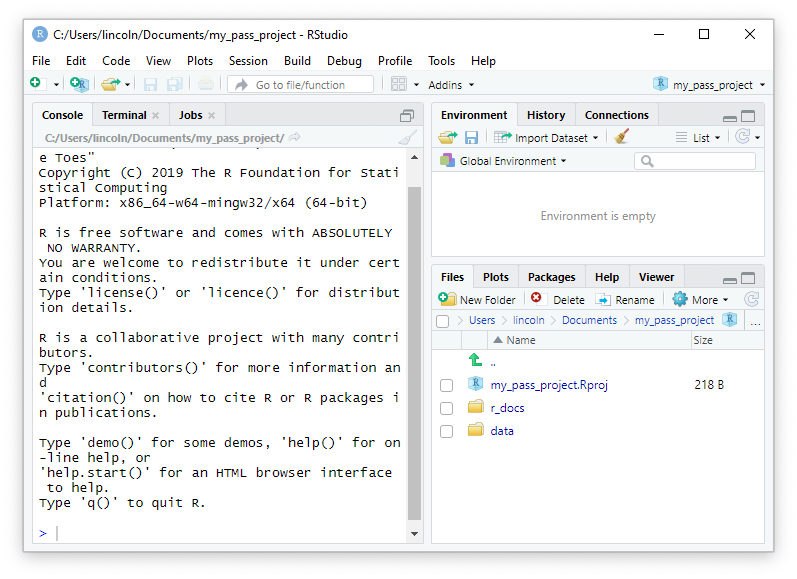Switch to the Jobs tab
Image resolution: width=797 pixels, height=579 pixels.
[x=191, y=115]
